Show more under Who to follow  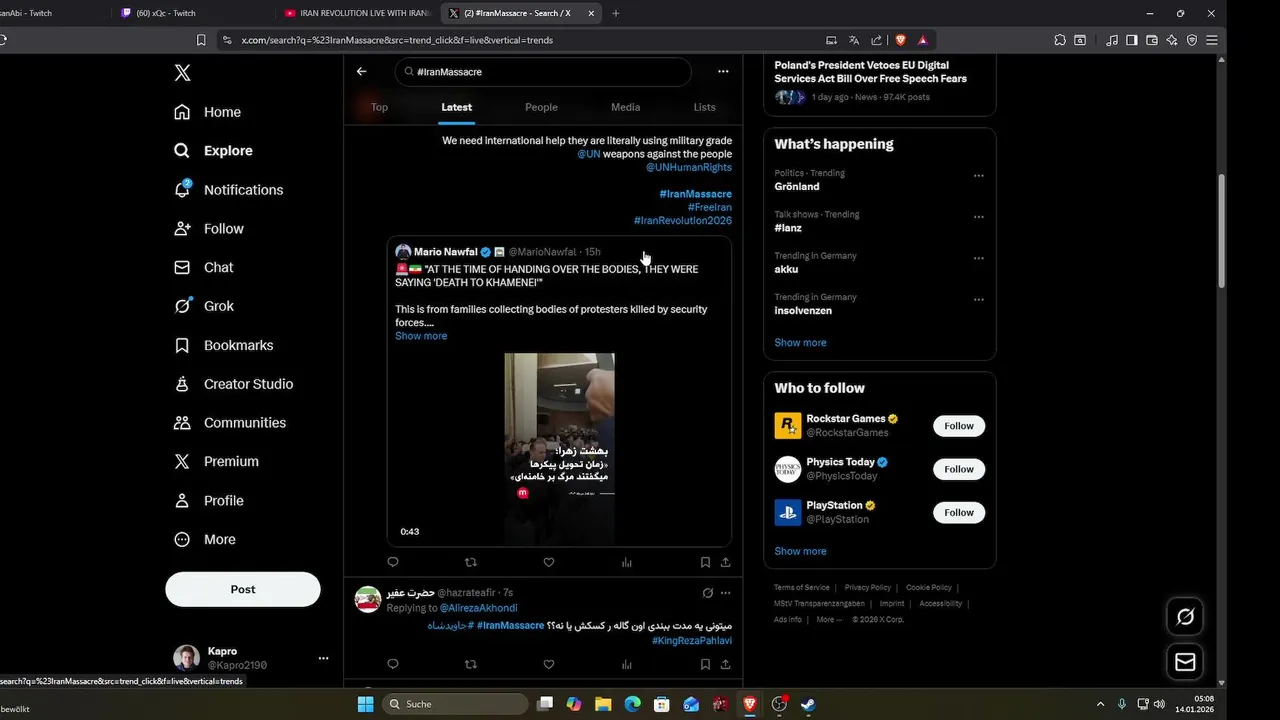pyautogui.click(x=800, y=551)
